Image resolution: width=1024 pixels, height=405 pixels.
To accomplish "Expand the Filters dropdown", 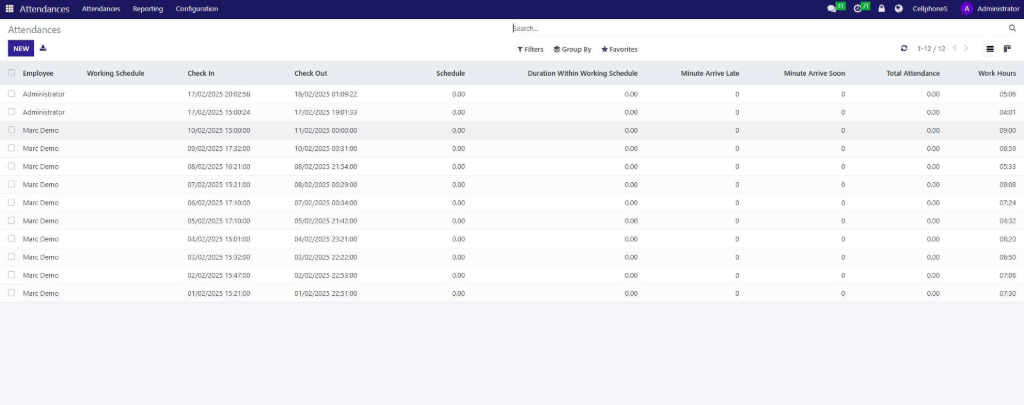I will [x=530, y=49].
